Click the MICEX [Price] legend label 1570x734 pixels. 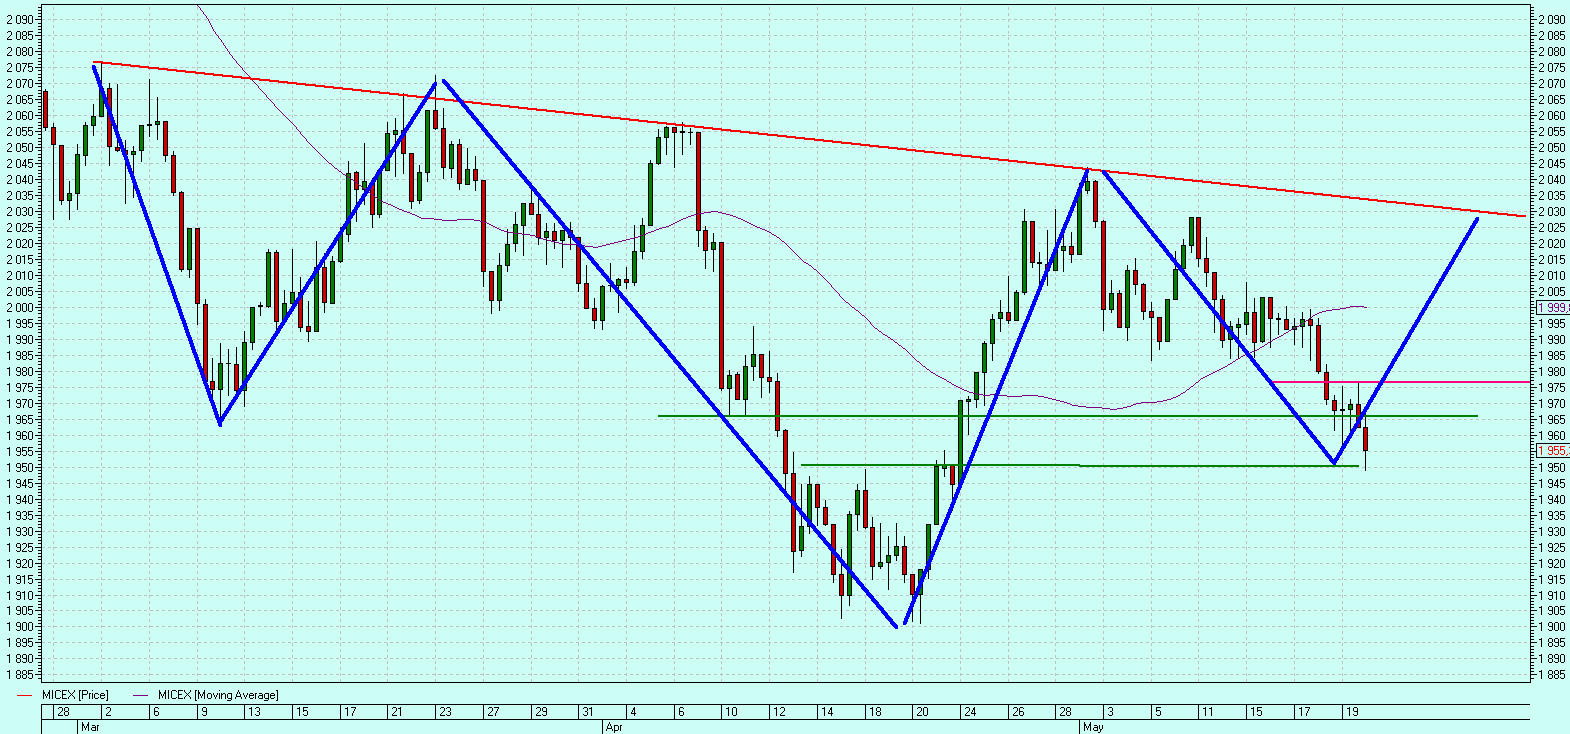point(75,695)
